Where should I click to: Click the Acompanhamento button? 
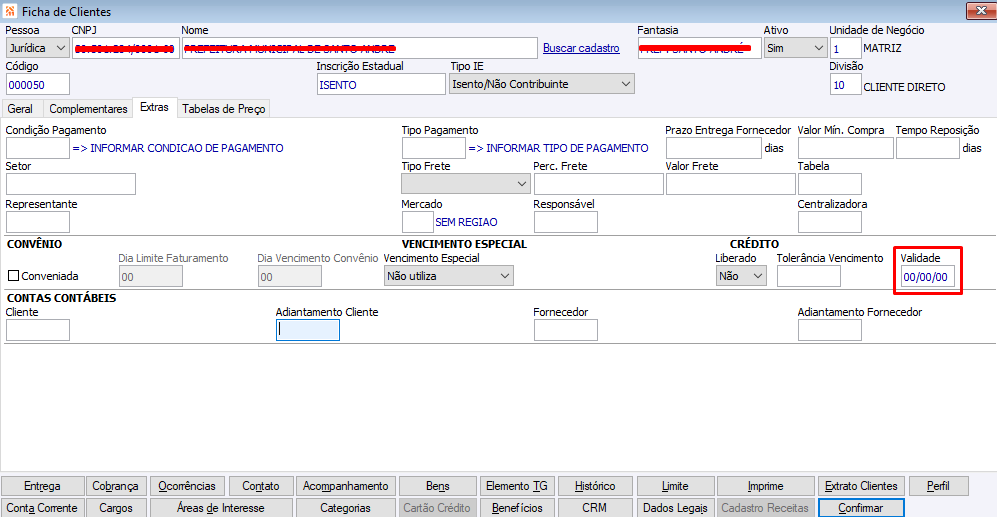pos(346,486)
